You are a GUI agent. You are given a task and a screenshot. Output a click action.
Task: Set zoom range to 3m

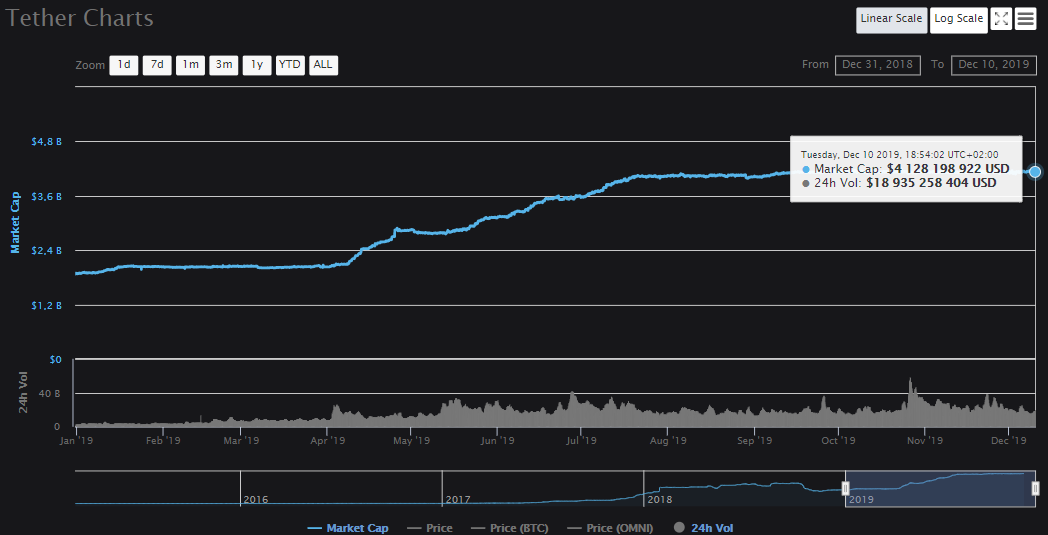tap(223, 65)
